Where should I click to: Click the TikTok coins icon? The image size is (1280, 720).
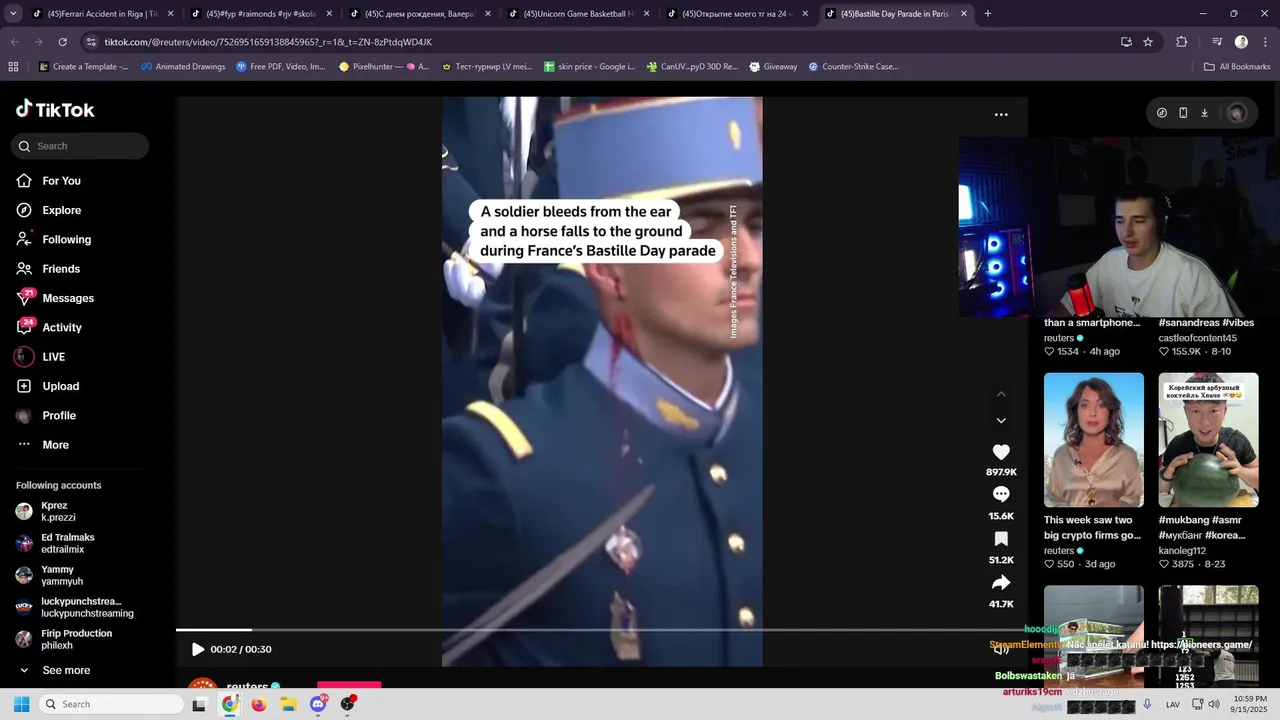pos(1161,113)
